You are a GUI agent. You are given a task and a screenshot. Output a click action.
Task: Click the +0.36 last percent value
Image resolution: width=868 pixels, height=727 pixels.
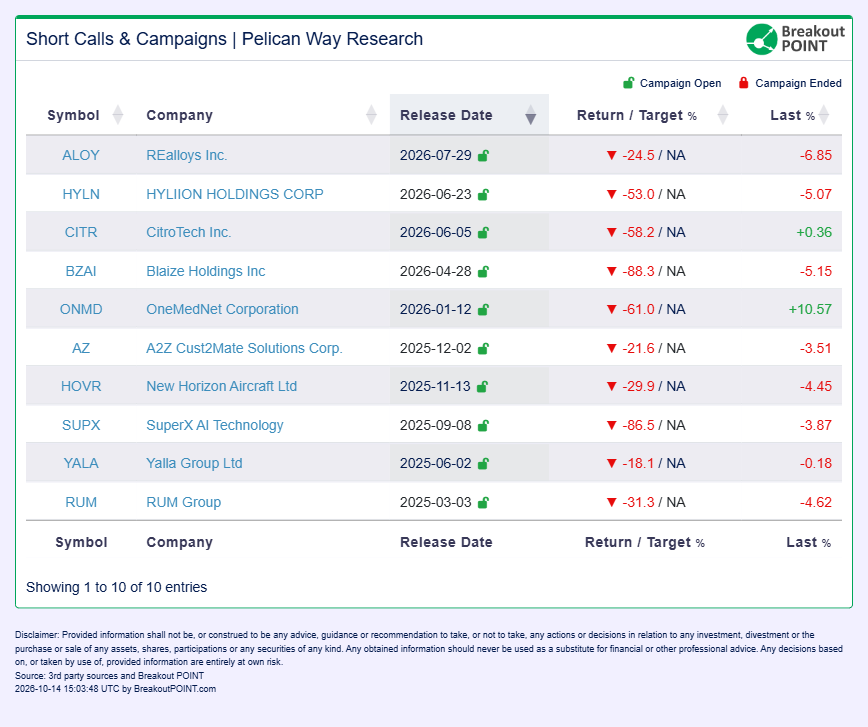[x=814, y=233]
